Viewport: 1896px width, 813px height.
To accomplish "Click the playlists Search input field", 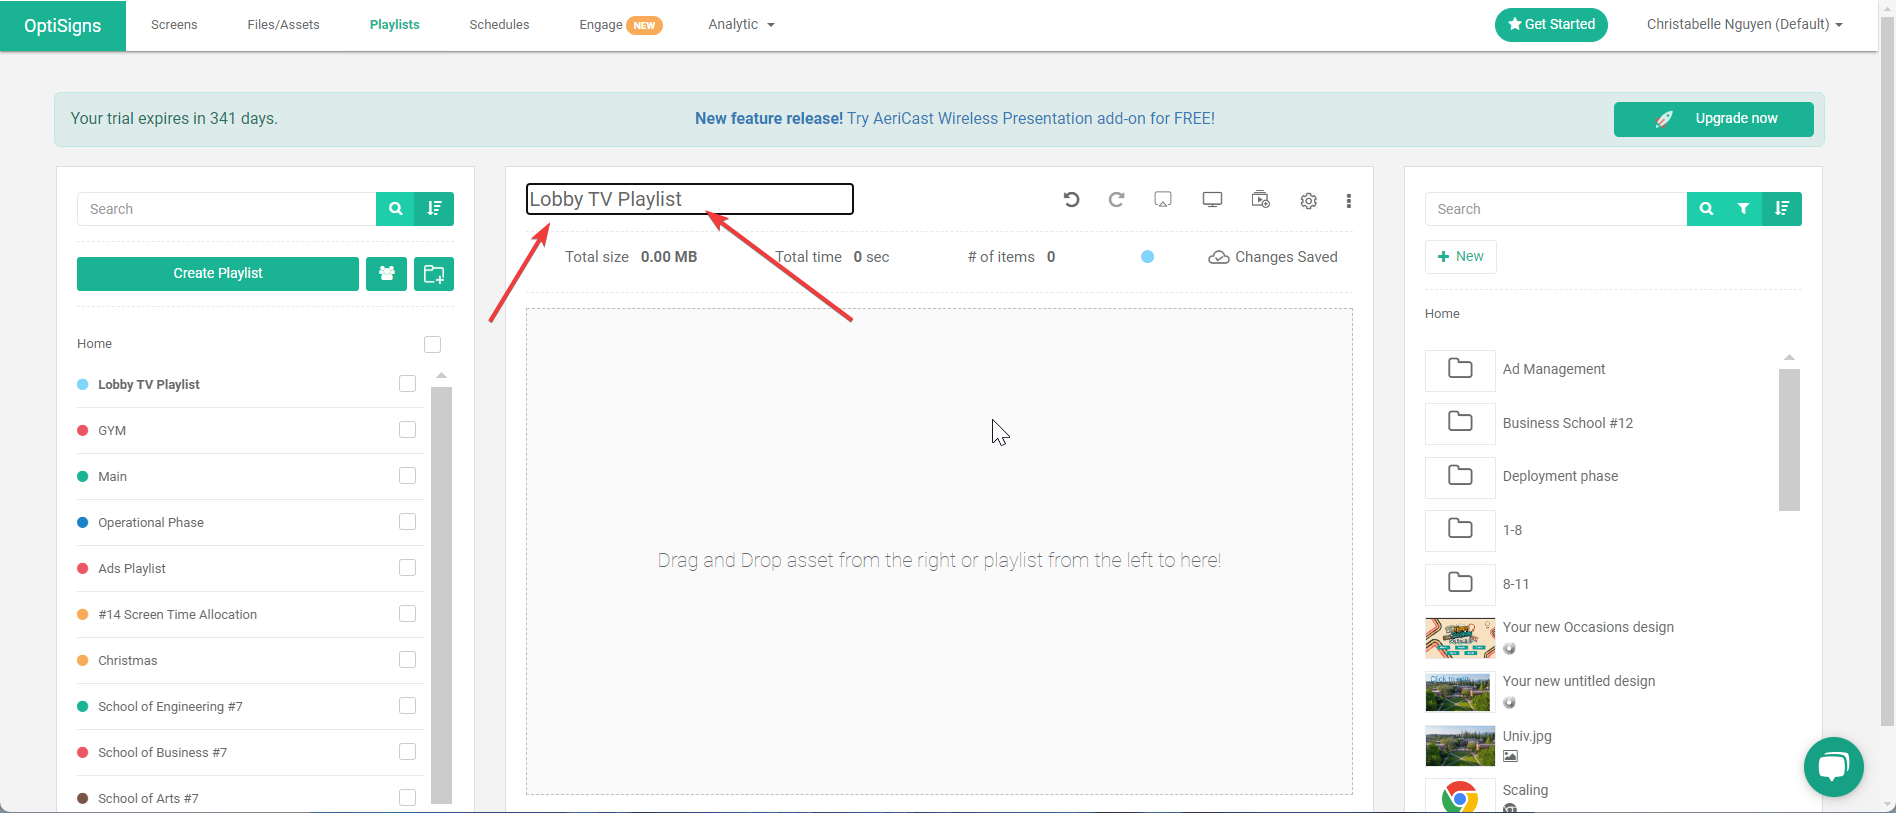I will [227, 209].
